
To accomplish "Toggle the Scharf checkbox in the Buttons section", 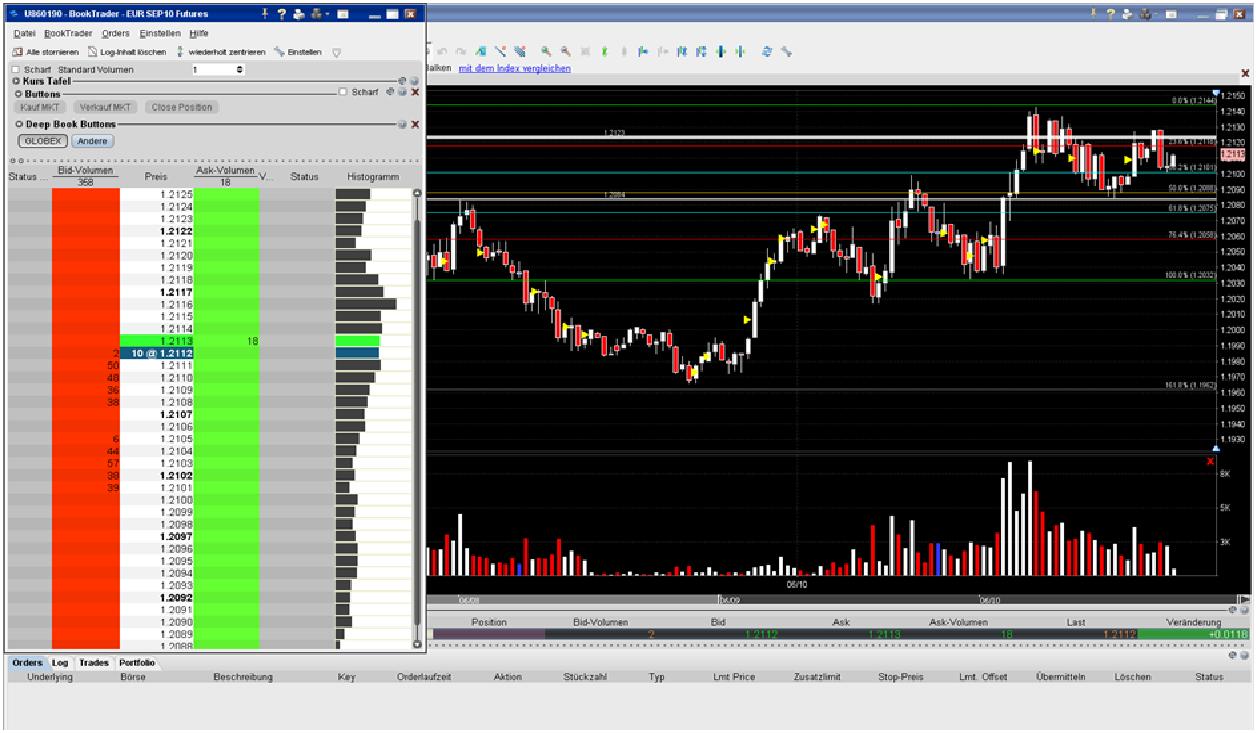I will tap(343, 92).
